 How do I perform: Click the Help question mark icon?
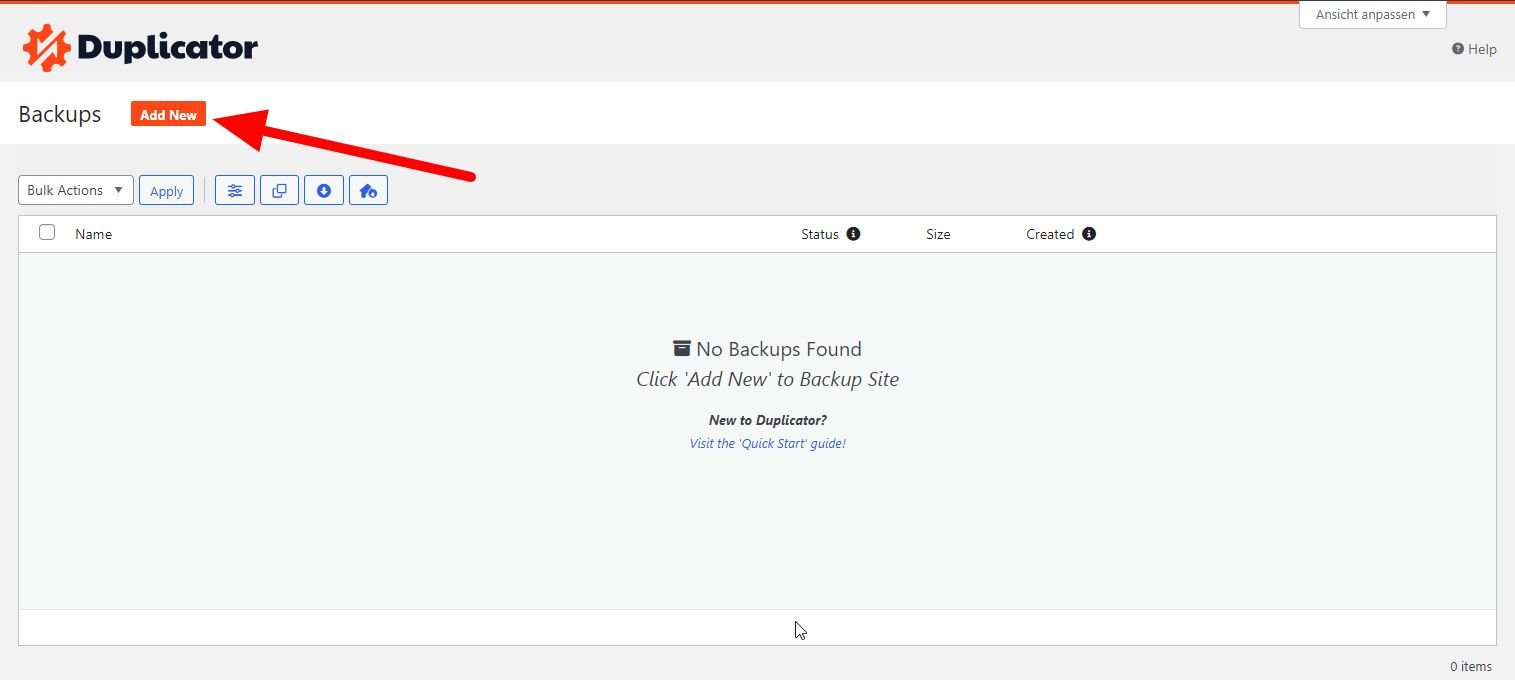tap(1458, 49)
